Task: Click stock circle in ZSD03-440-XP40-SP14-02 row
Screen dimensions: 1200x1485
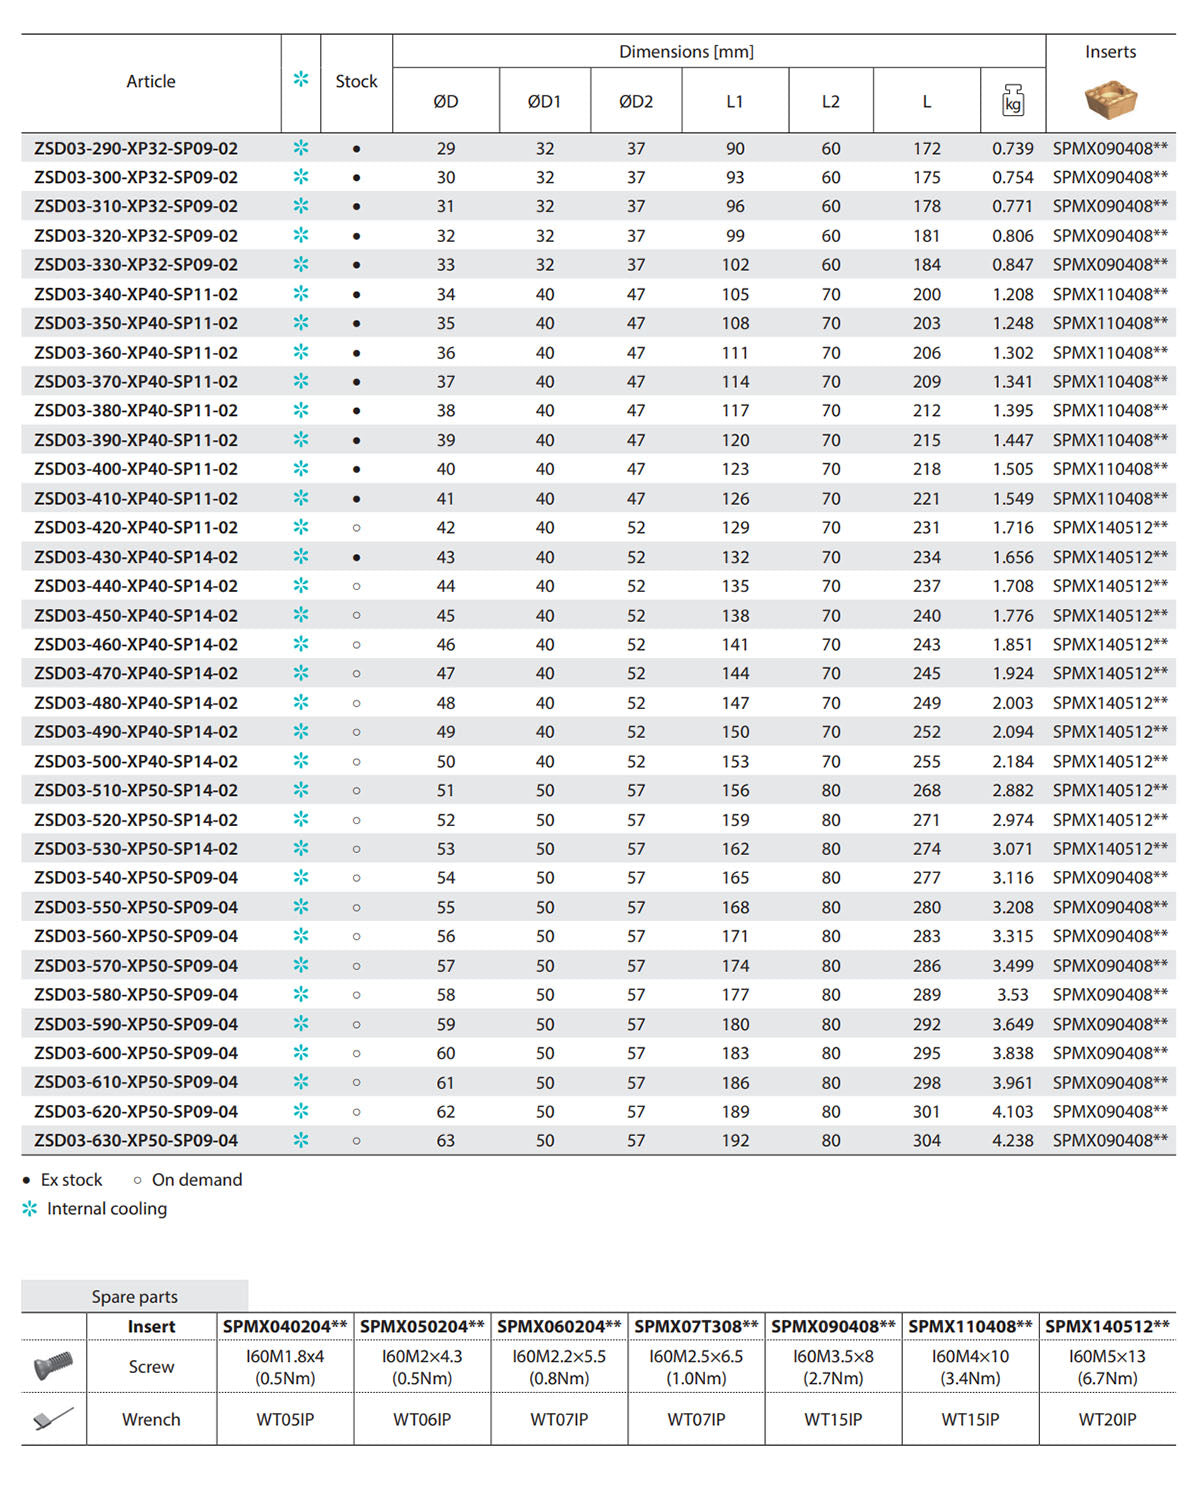Action: 357,586
